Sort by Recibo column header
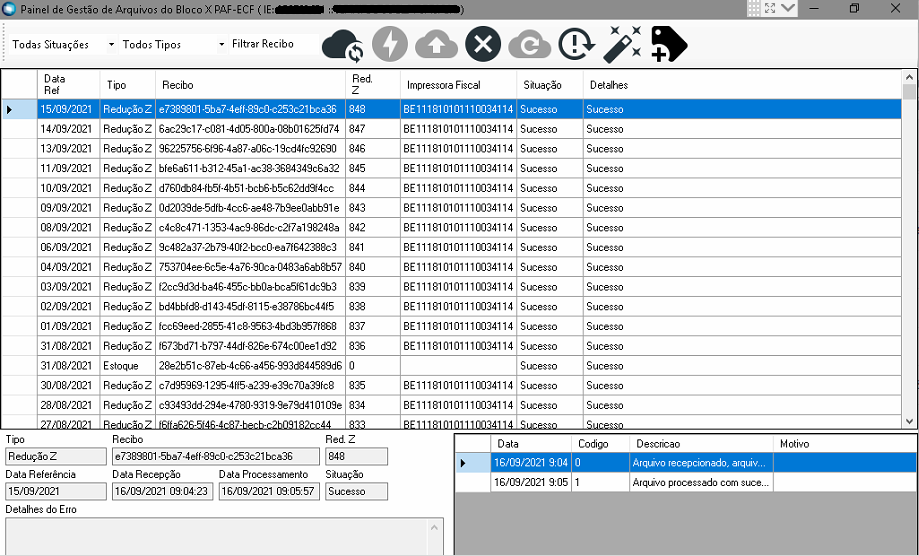 pos(250,84)
